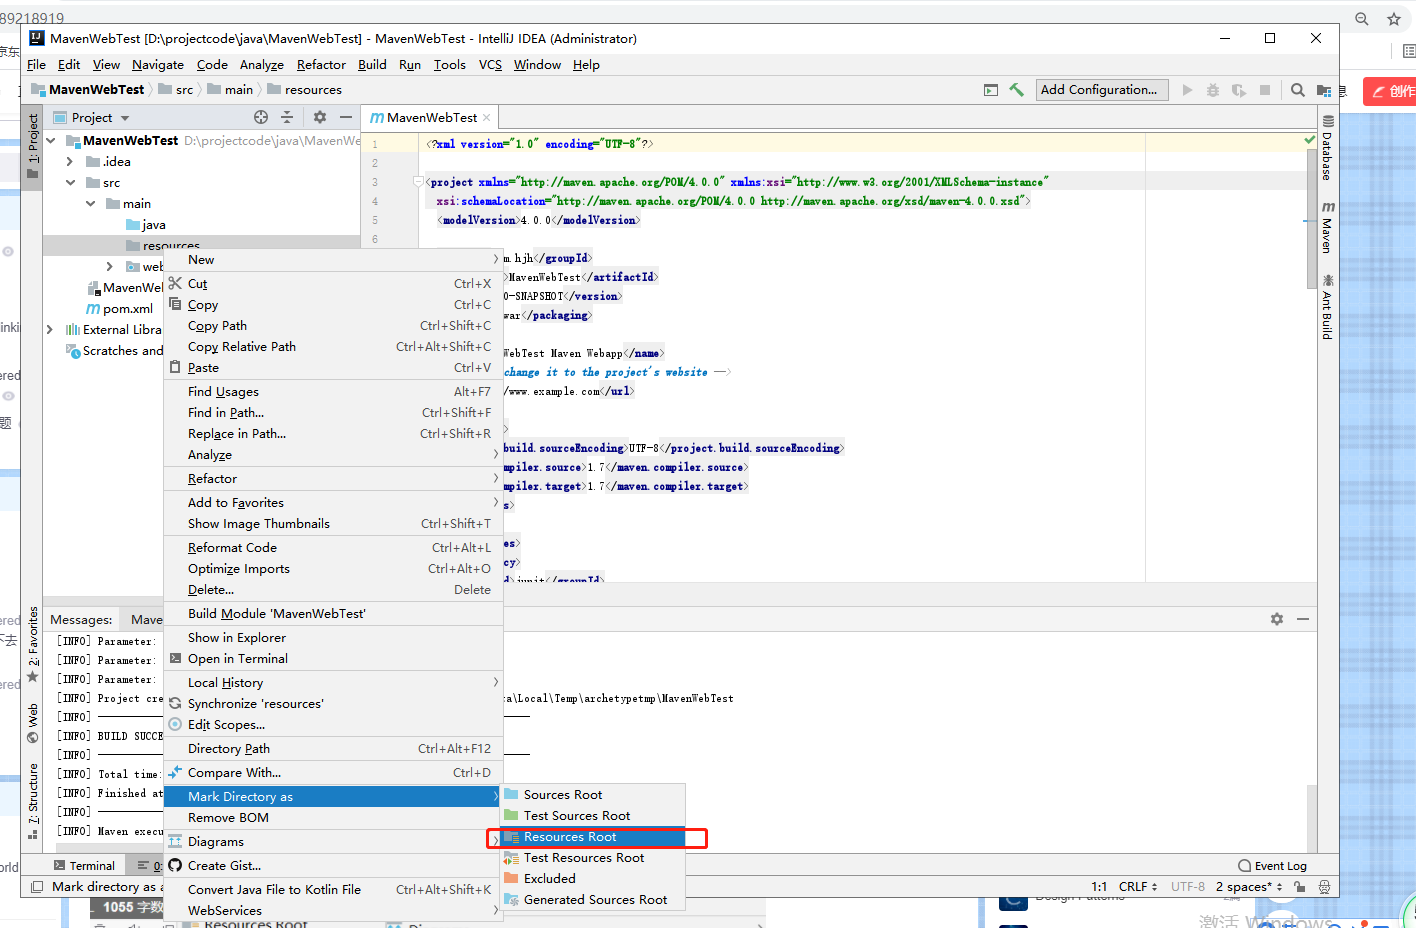Open the Project panel gear settings
Image resolution: width=1416 pixels, height=928 pixels.
(x=320, y=117)
